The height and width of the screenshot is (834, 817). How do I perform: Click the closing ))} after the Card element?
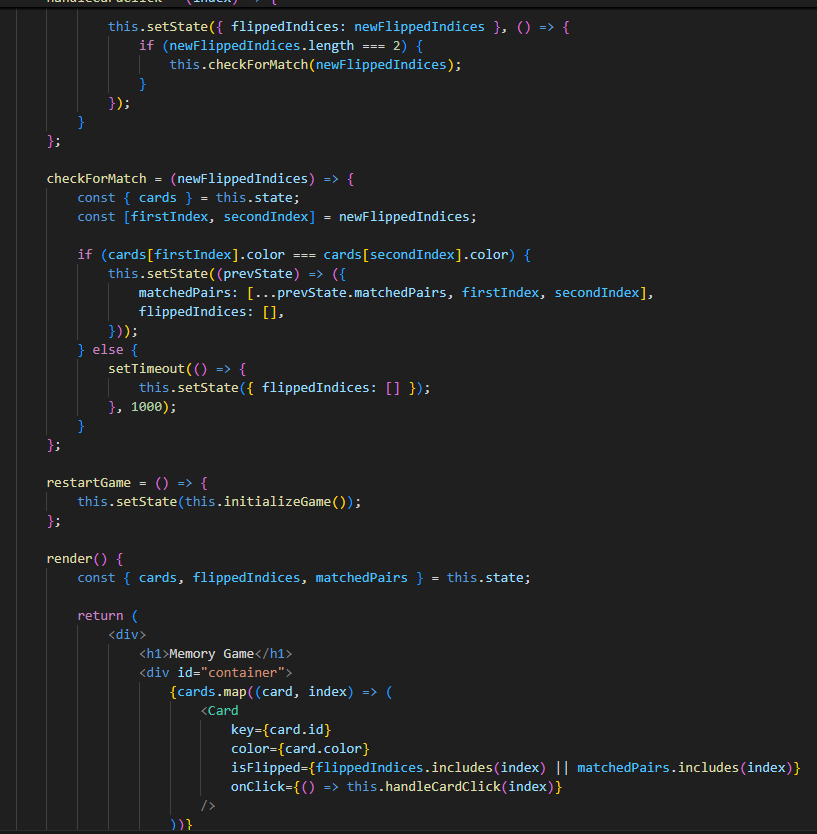click(181, 824)
